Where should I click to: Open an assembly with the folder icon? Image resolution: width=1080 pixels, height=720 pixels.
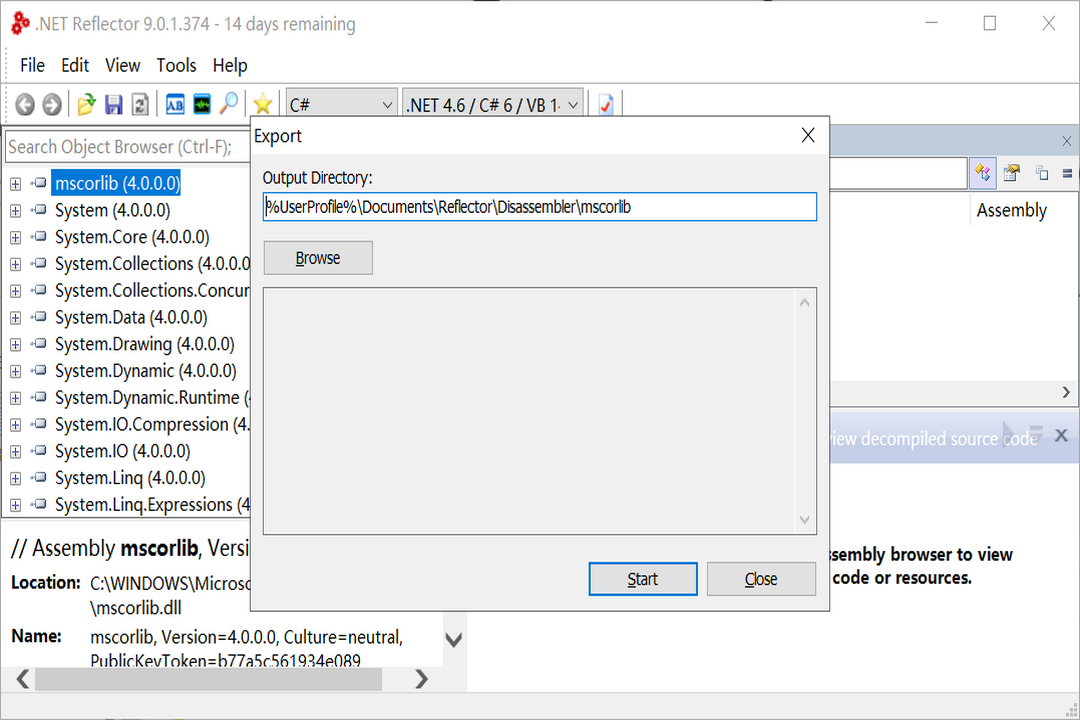tap(85, 103)
